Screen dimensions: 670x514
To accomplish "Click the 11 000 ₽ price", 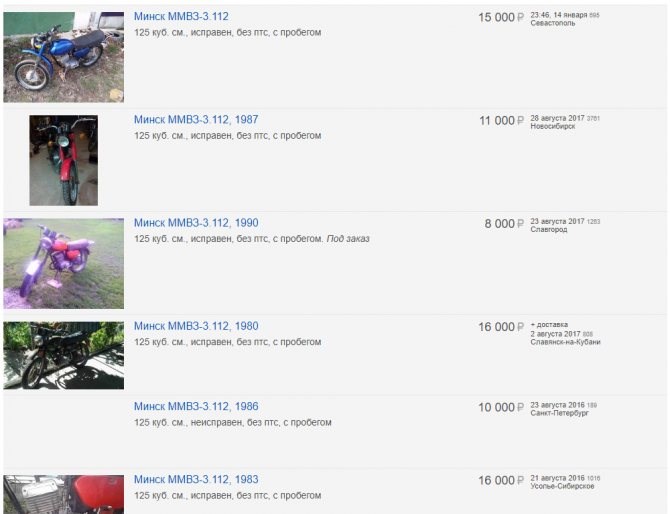I will 501,121.
